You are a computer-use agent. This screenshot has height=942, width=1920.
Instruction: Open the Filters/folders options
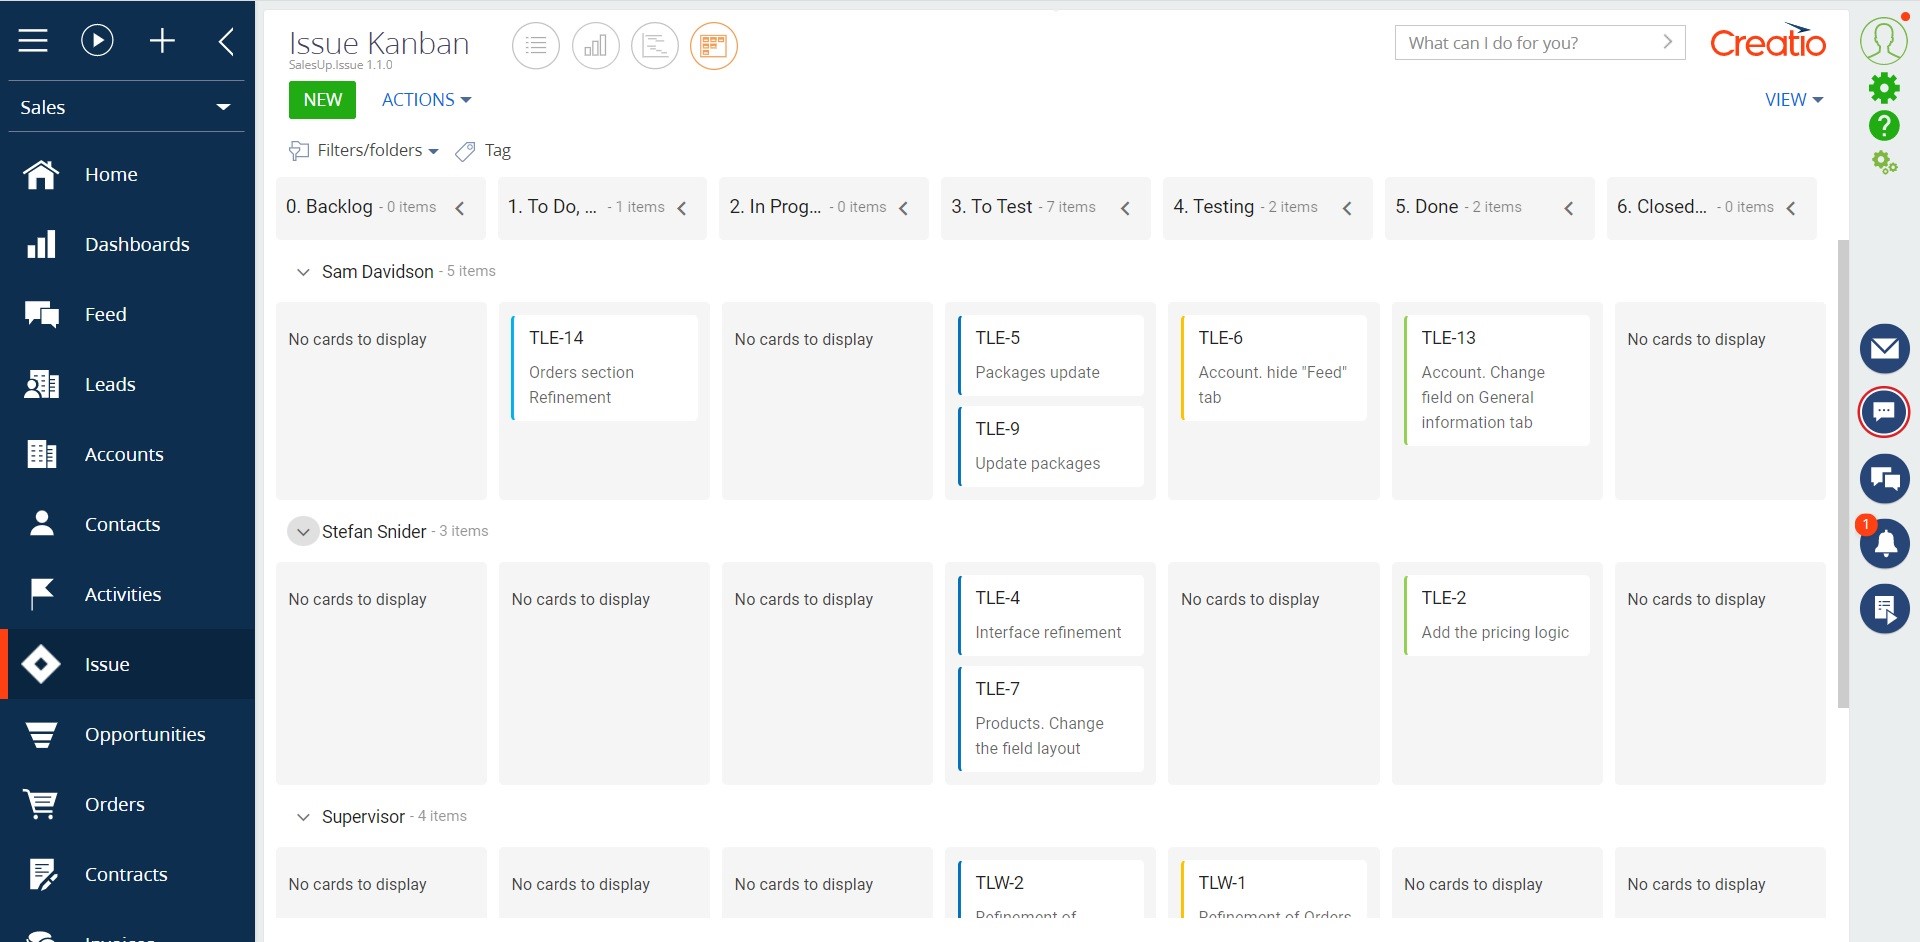[363, 150]
